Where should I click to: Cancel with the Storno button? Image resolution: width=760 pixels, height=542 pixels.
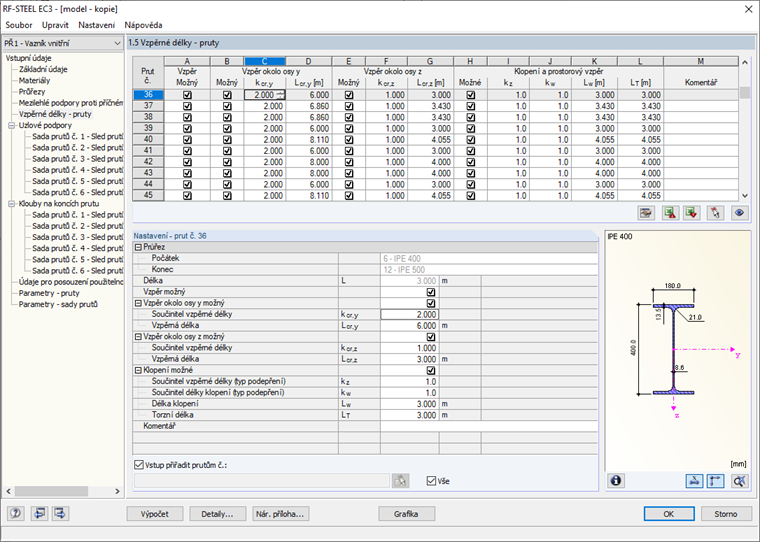726,514
